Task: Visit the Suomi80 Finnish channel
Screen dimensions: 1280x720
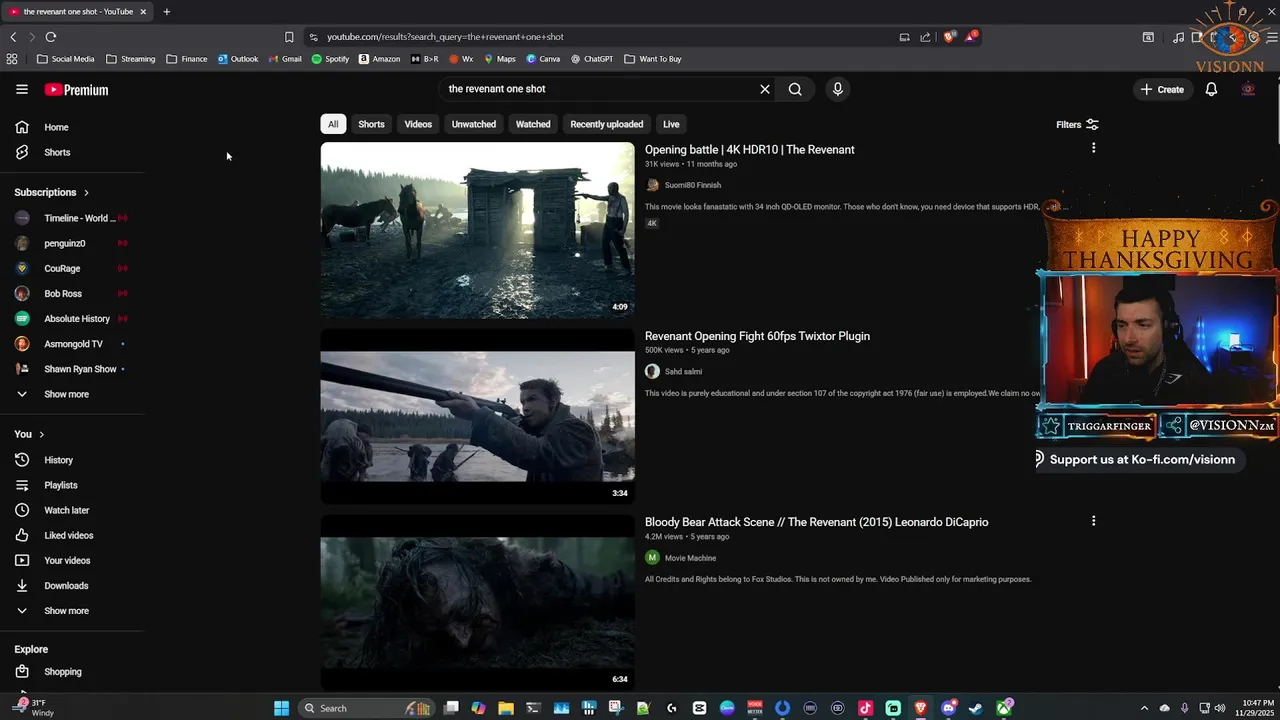Action: (692, 185)
